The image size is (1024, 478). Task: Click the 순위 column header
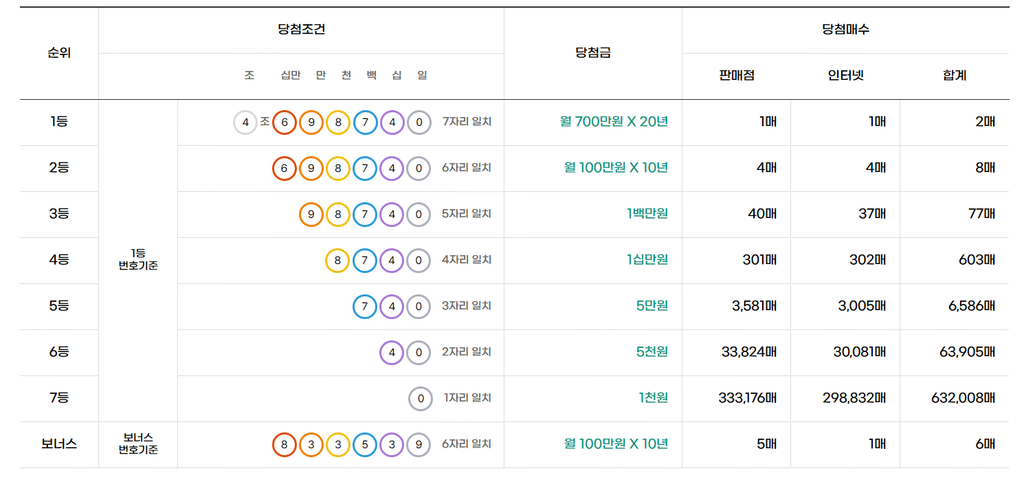(x=59, y=54)
